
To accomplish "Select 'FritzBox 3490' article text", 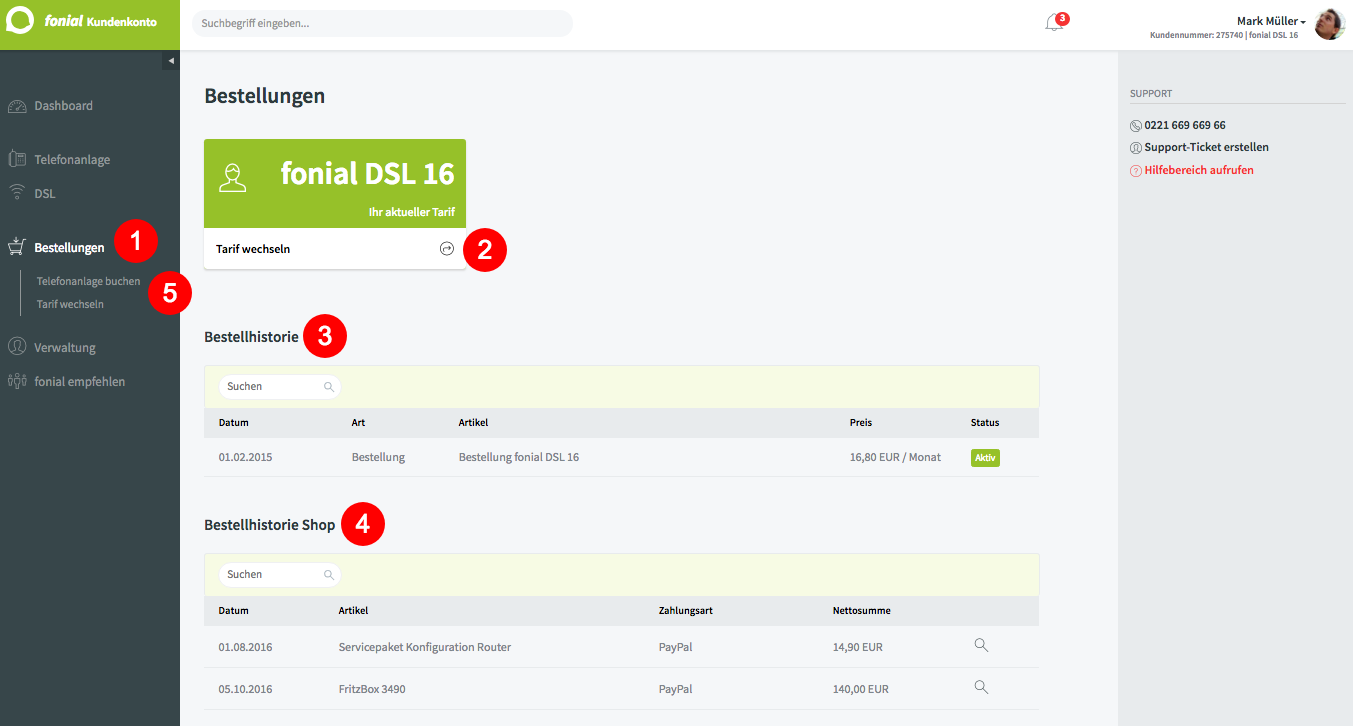I will tap(372, 689).
